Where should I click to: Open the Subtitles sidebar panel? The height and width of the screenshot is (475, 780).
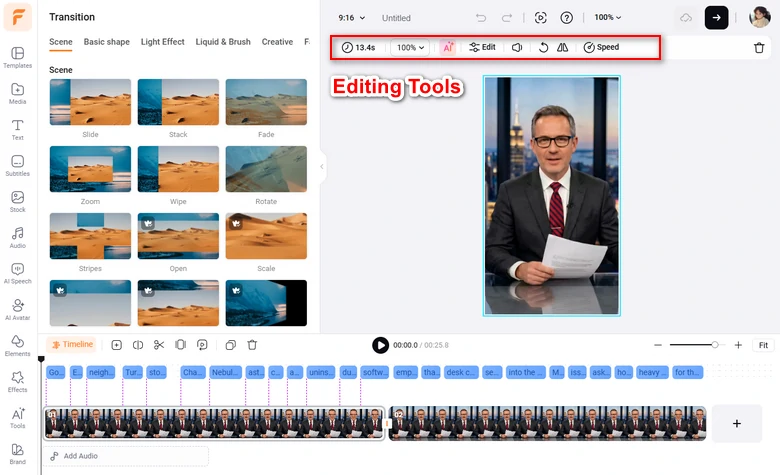click(x=17, y=166)
